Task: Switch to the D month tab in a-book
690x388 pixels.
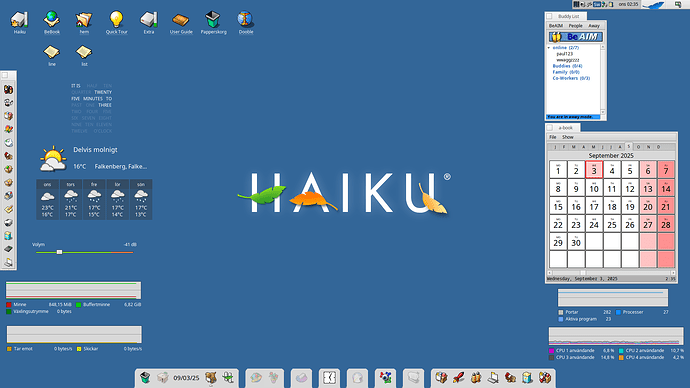Action: (658, 147)
